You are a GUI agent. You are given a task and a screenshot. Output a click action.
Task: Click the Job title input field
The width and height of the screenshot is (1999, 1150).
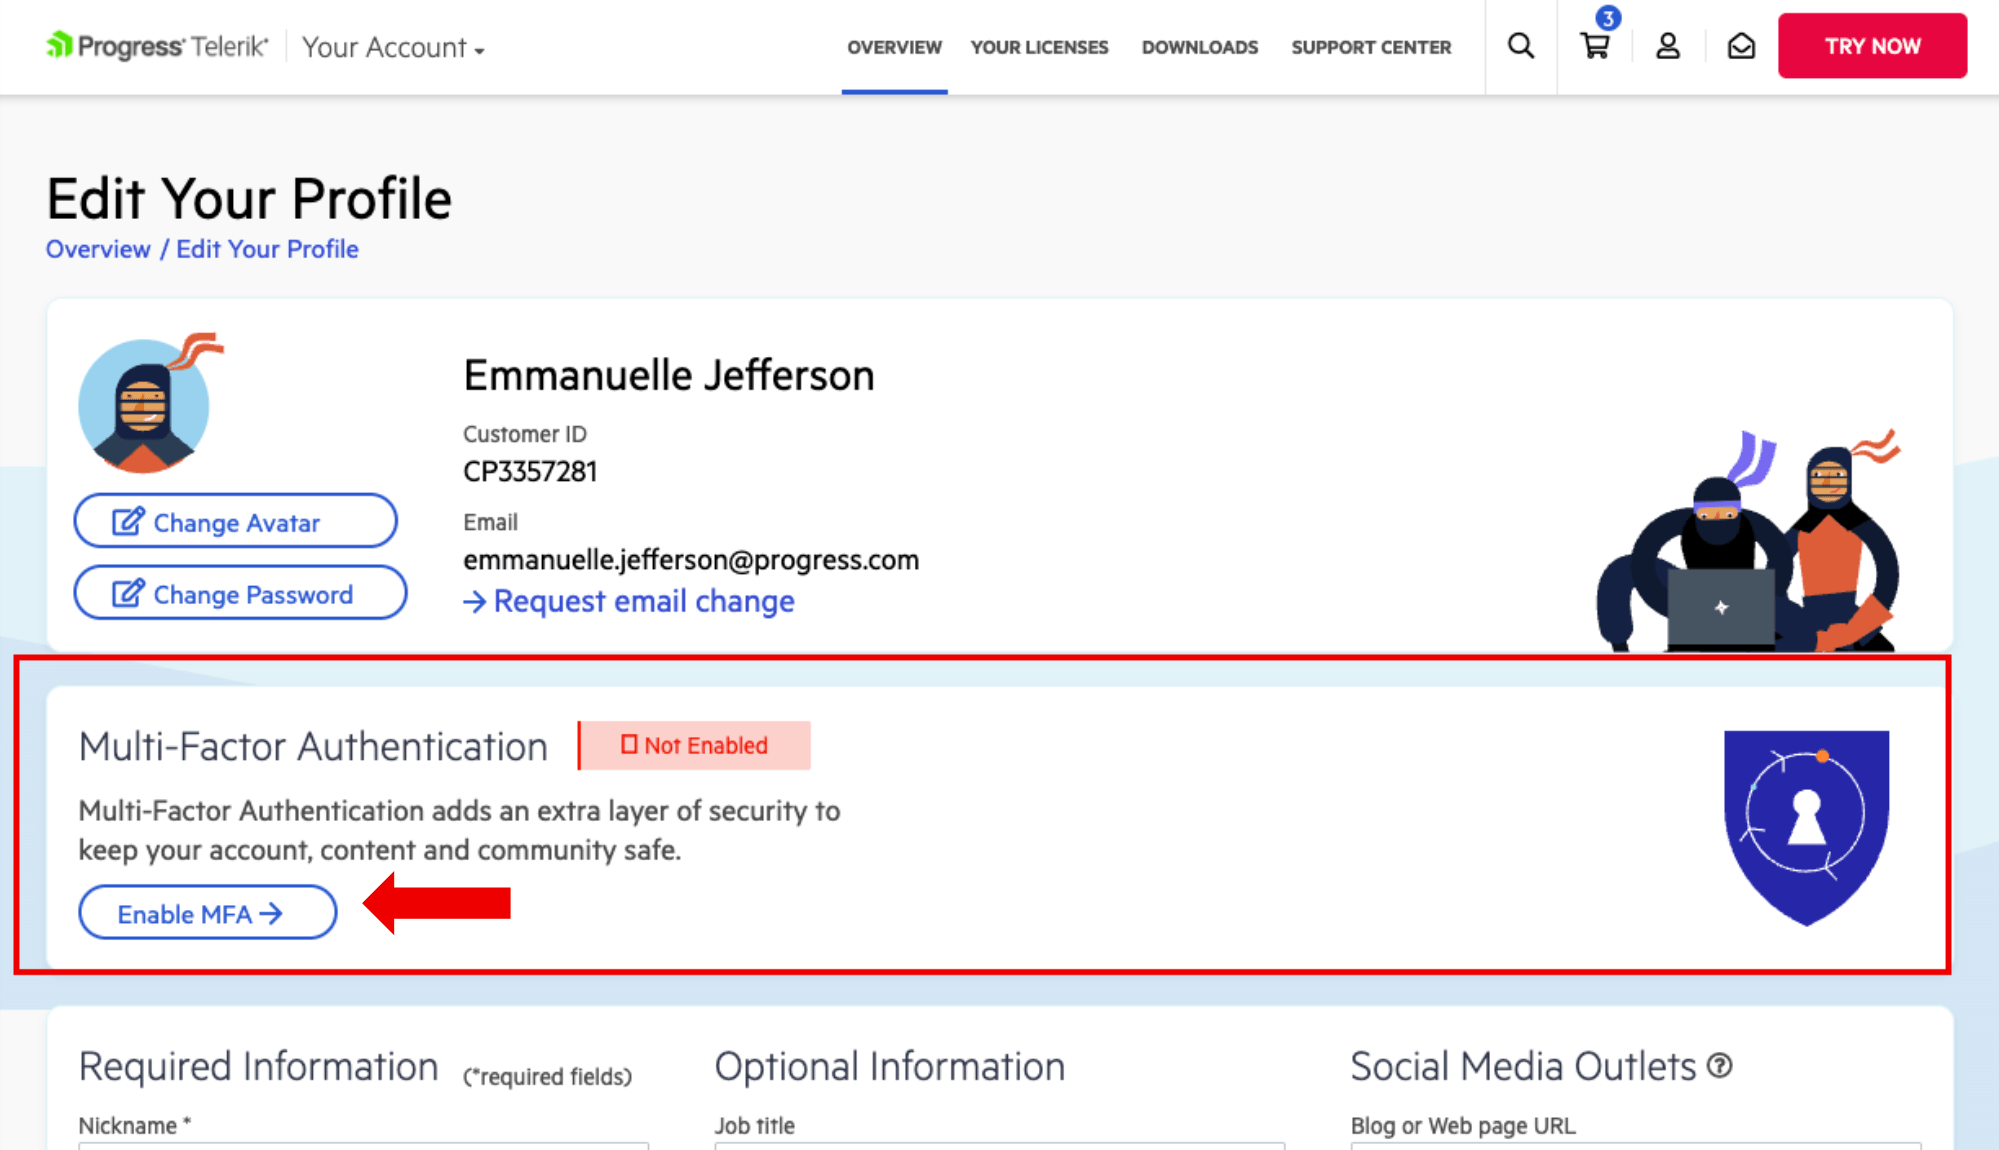click(1000, 1146)
